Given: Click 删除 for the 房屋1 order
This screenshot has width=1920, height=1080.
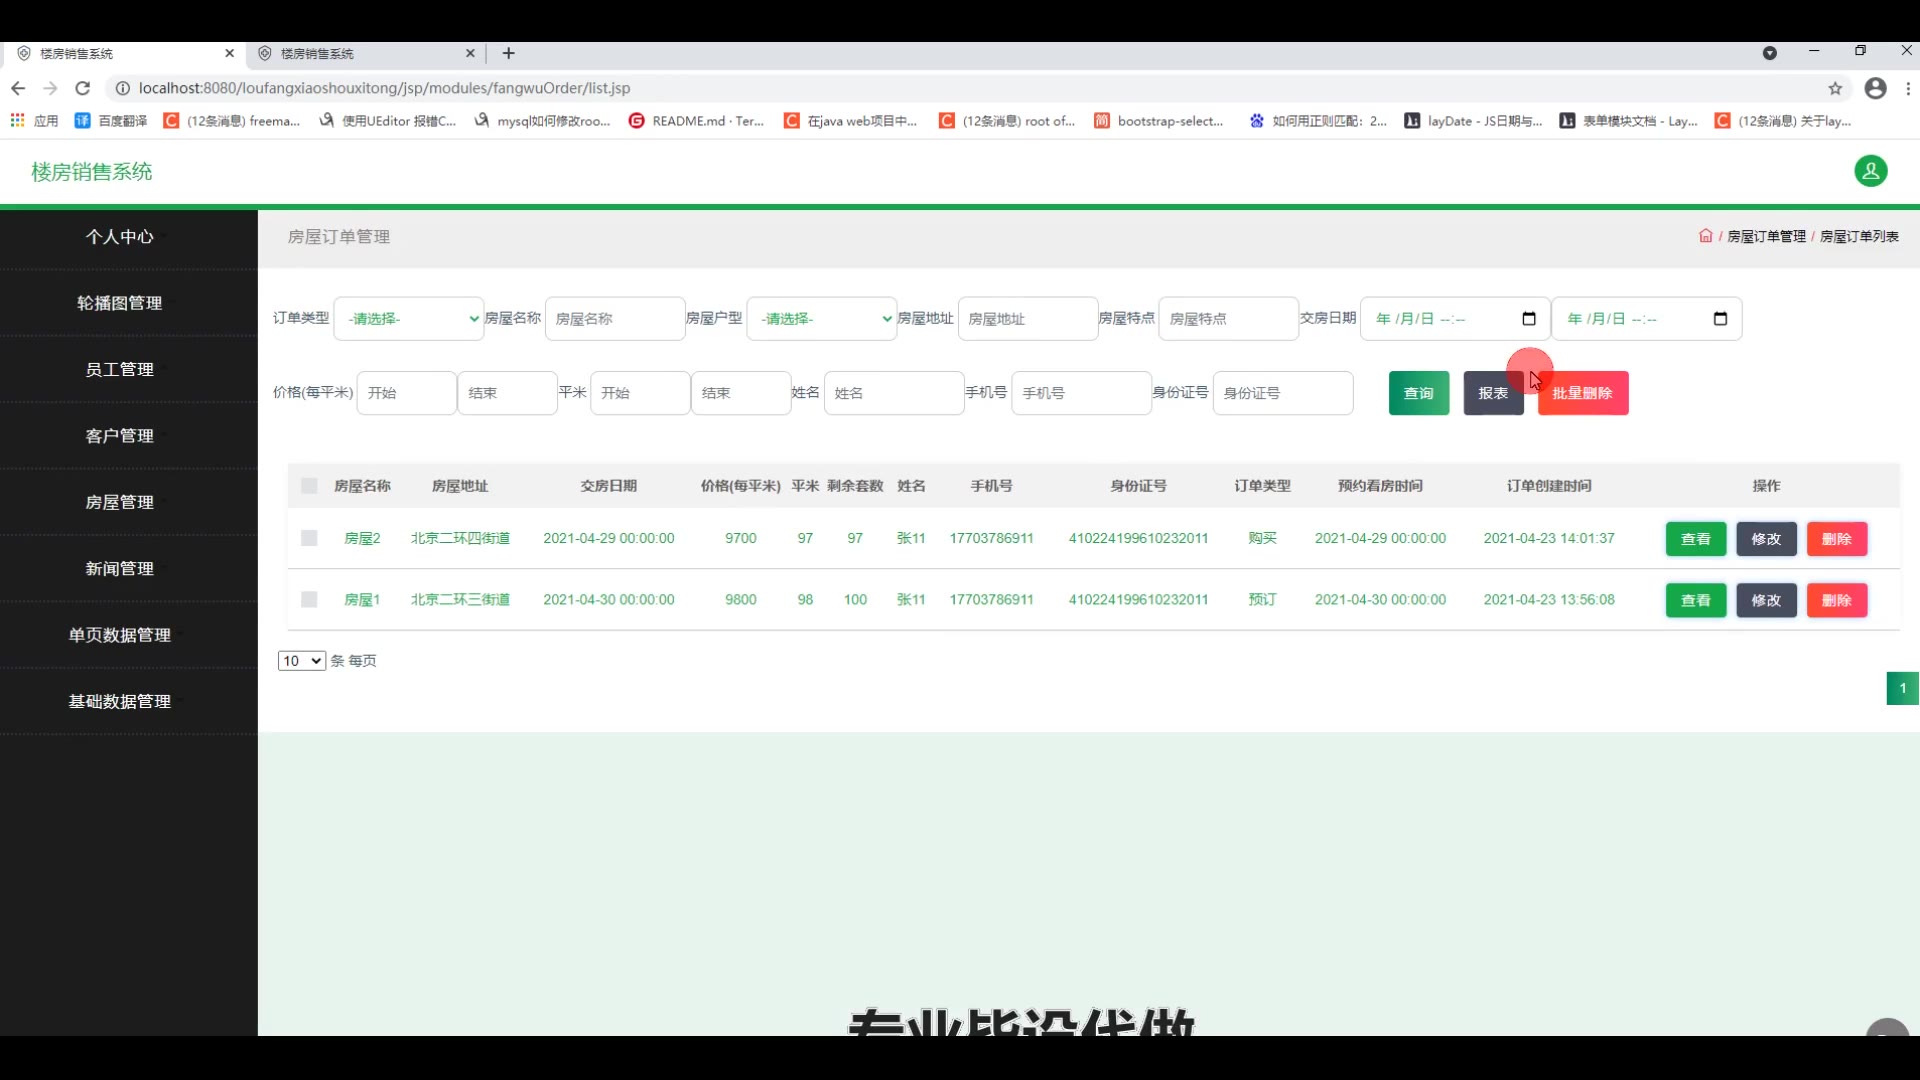Looking at the screenshot, I should 1836,600.
